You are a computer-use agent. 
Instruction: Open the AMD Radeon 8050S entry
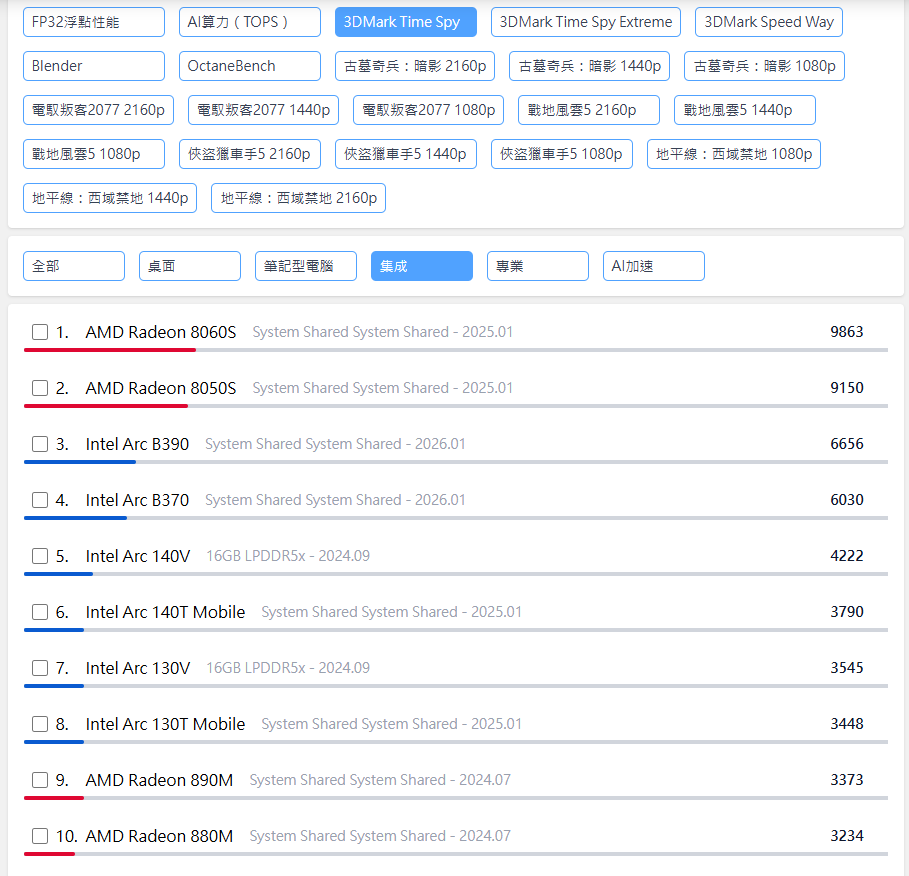point(161,388)
